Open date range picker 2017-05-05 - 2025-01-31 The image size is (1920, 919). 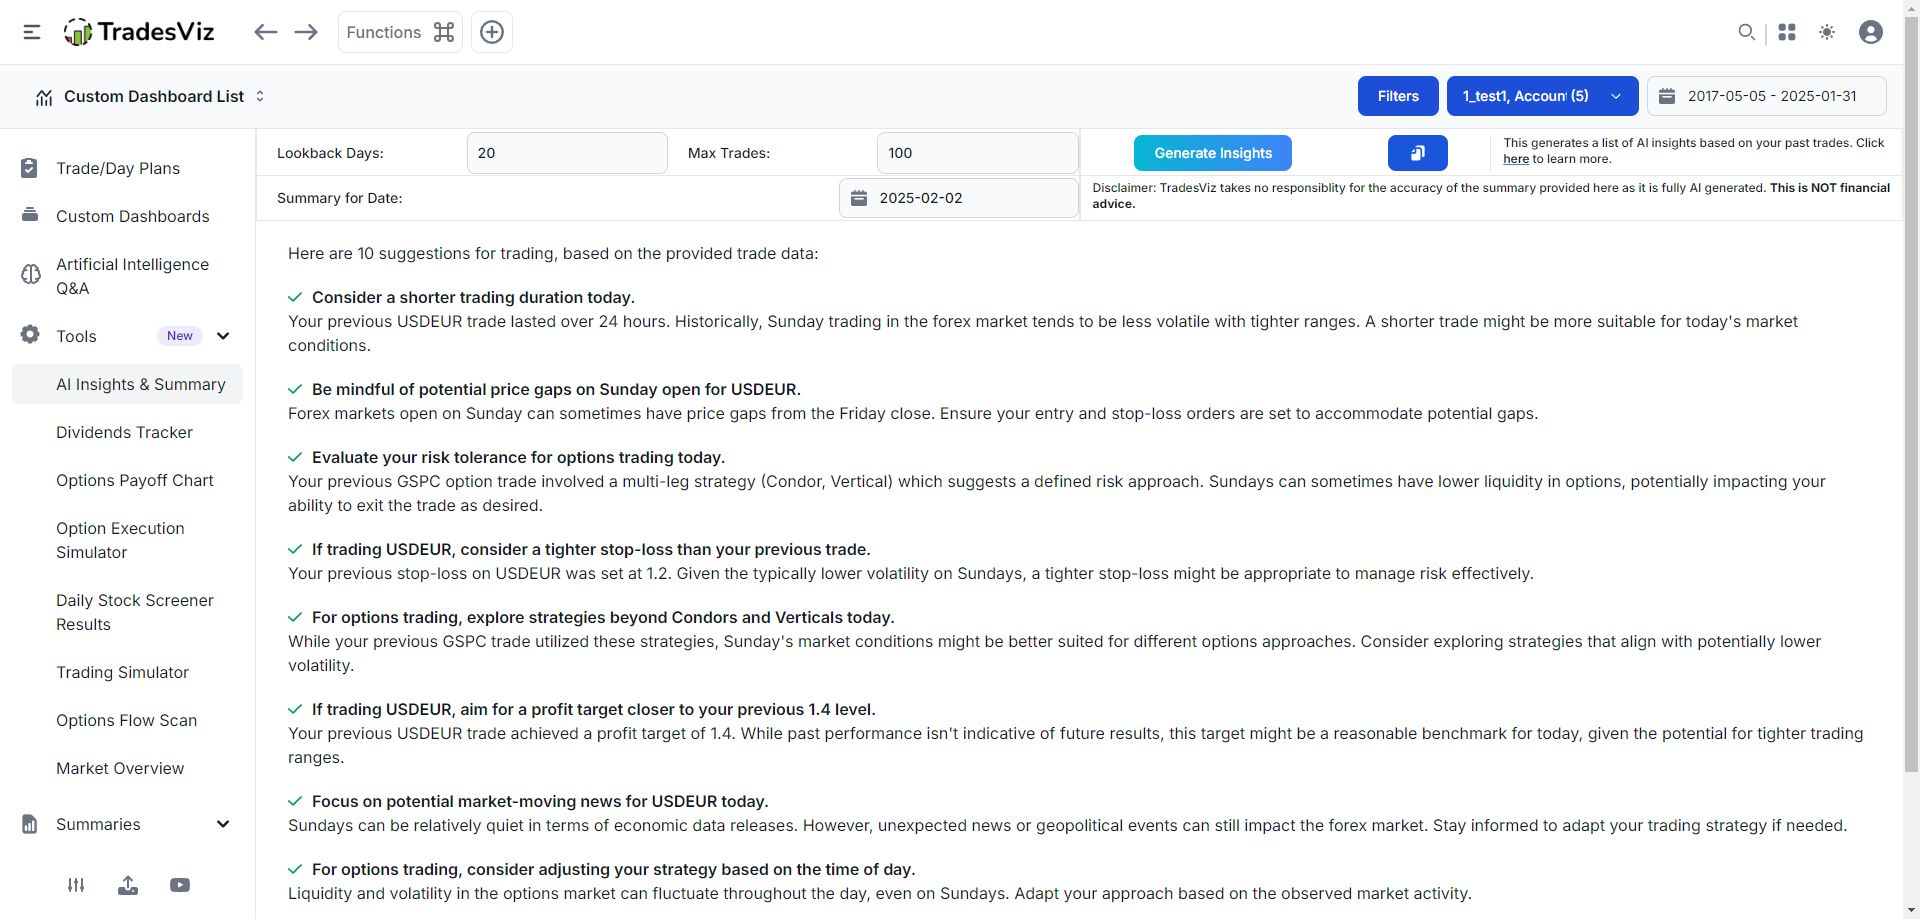(x=1766, y=96)
